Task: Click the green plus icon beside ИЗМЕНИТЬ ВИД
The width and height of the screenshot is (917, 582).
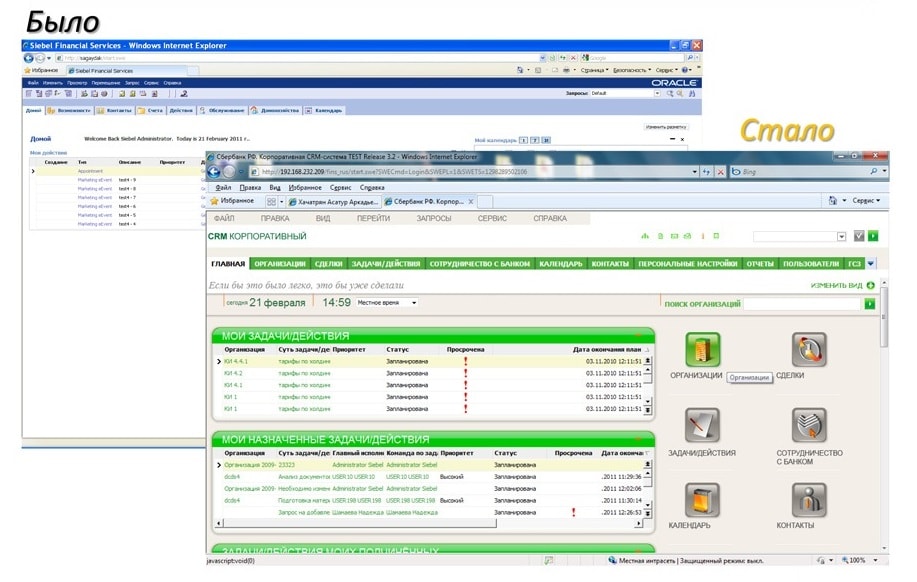Action: (x=871, y=285)
